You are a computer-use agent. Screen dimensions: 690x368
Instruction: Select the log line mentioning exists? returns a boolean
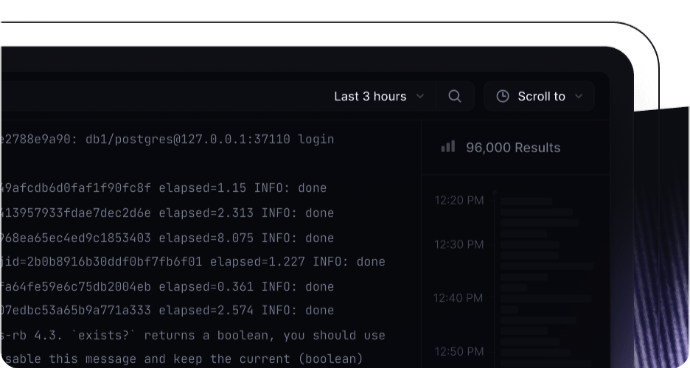193,335
